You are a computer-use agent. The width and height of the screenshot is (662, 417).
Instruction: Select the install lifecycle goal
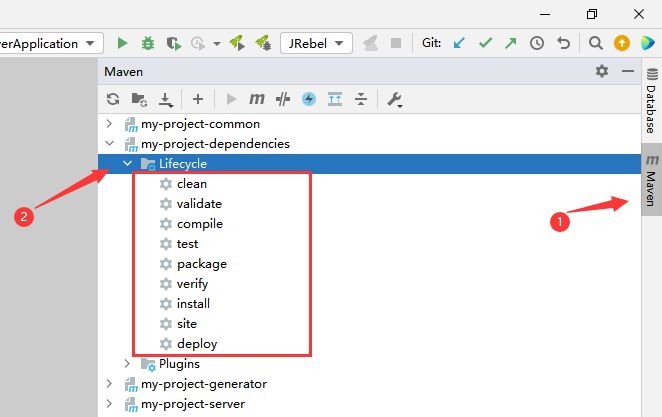[x=193, y=304]
